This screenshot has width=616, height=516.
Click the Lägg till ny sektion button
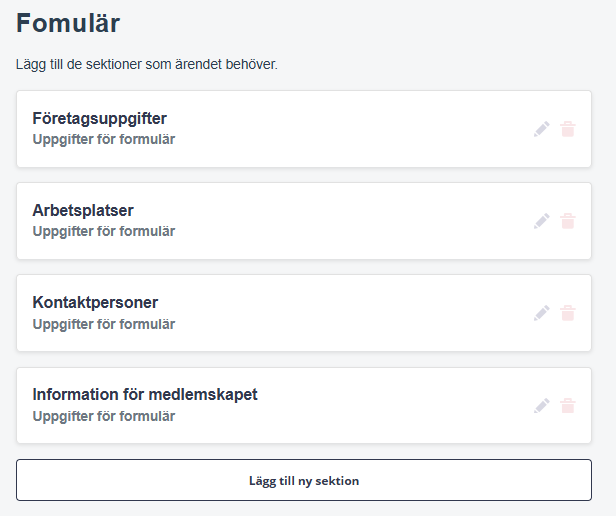click(x=304, y=480)
